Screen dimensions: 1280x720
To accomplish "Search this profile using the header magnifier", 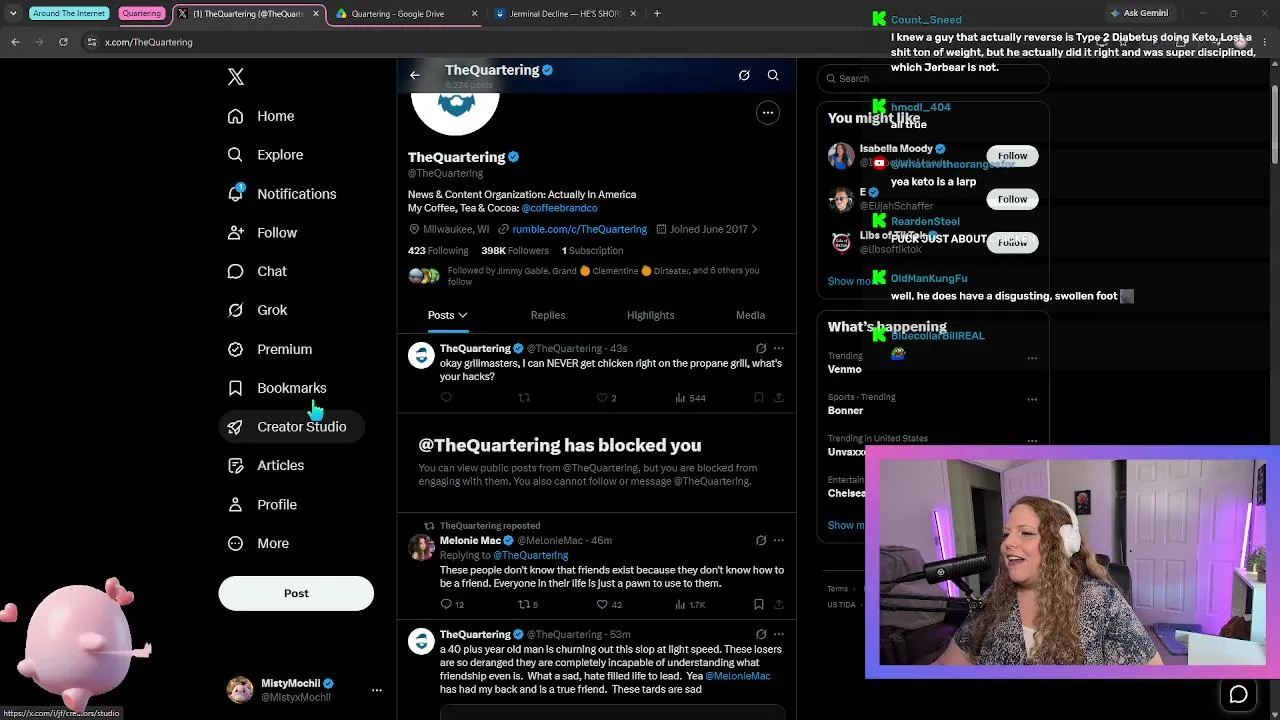I will 773,75.
